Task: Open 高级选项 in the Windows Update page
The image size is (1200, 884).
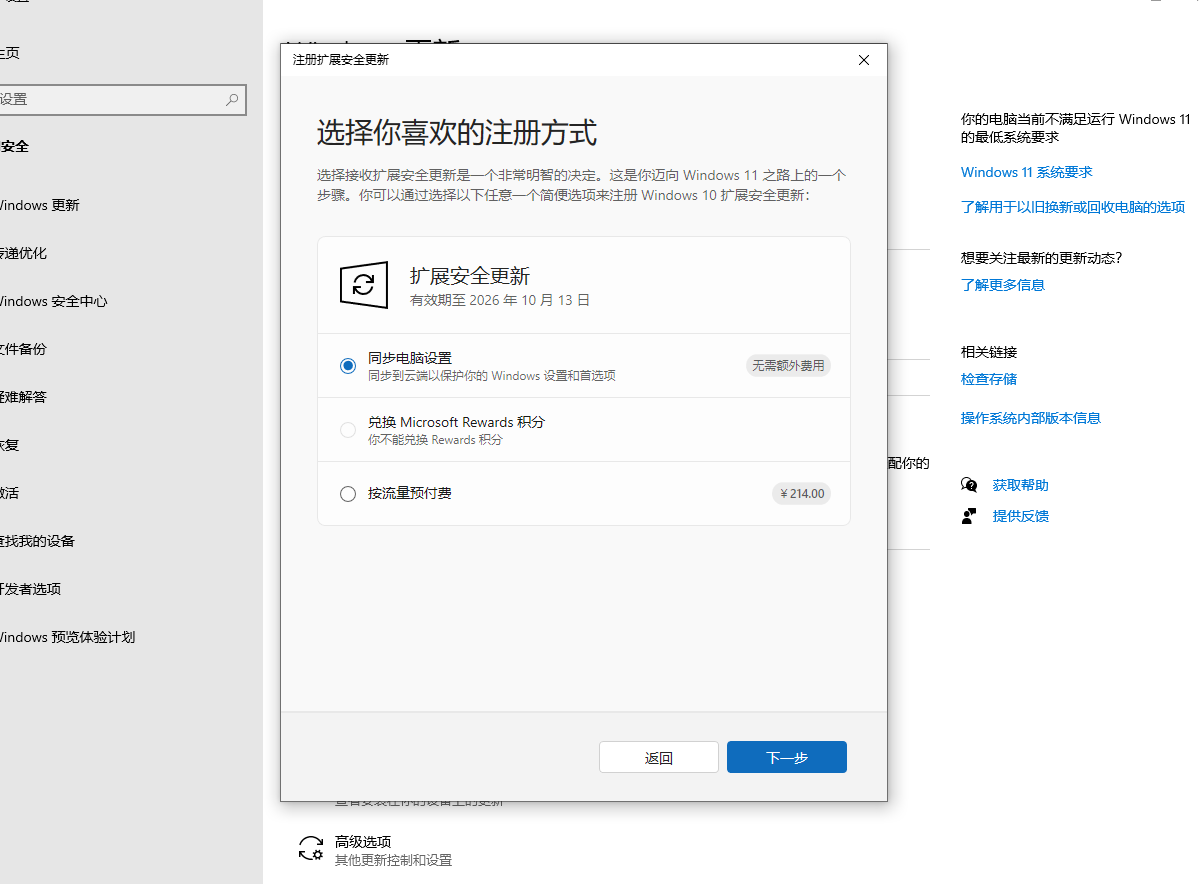Action: pyautogui.click(x=363, y=842)
